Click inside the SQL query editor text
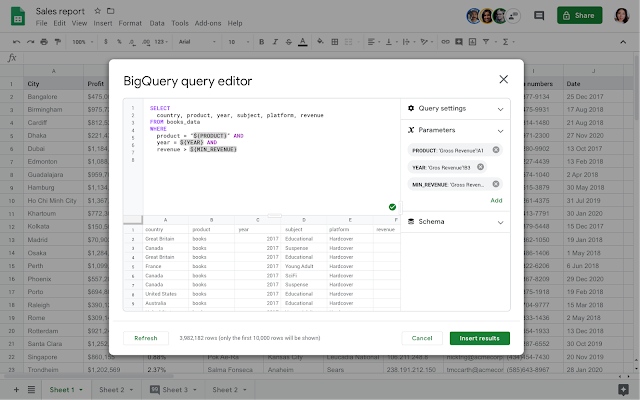The width and height of the screenshot is (640, 400). [x=260, y=150]
